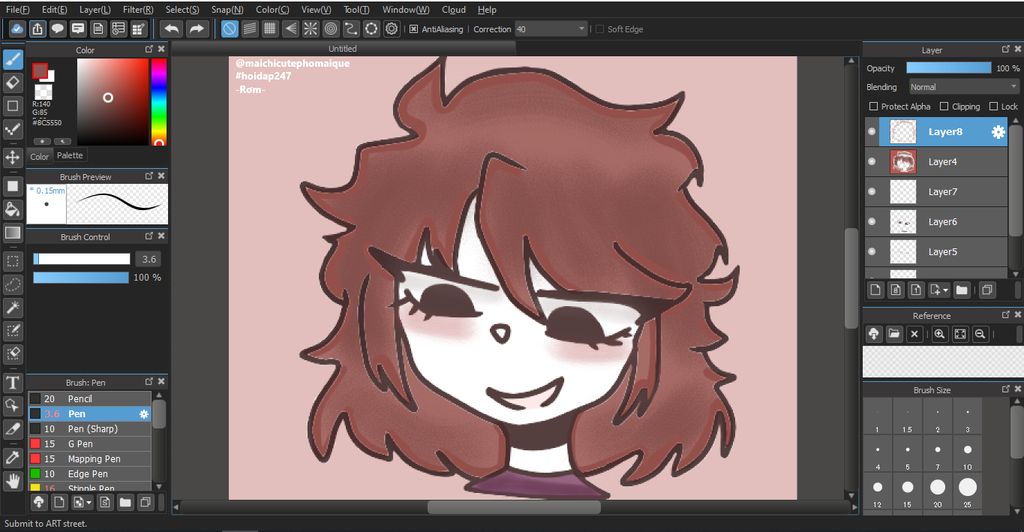Enable the layer Lock checkbox
The width and height of the screenshot is (1024, 532).
[x=993, y=106]
